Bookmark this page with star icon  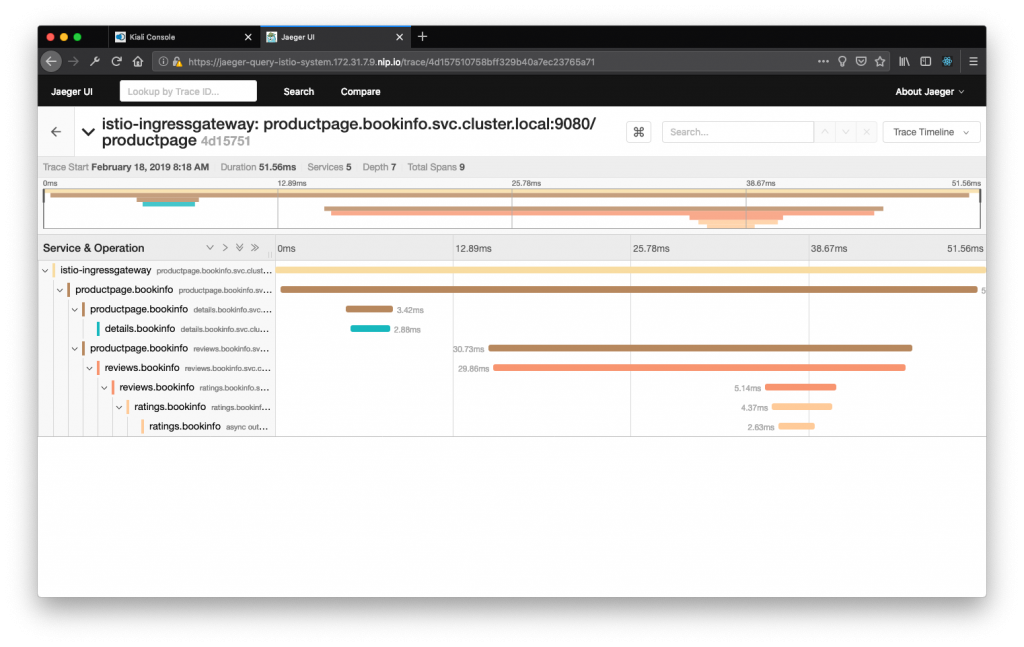click(x=880, y=61)
